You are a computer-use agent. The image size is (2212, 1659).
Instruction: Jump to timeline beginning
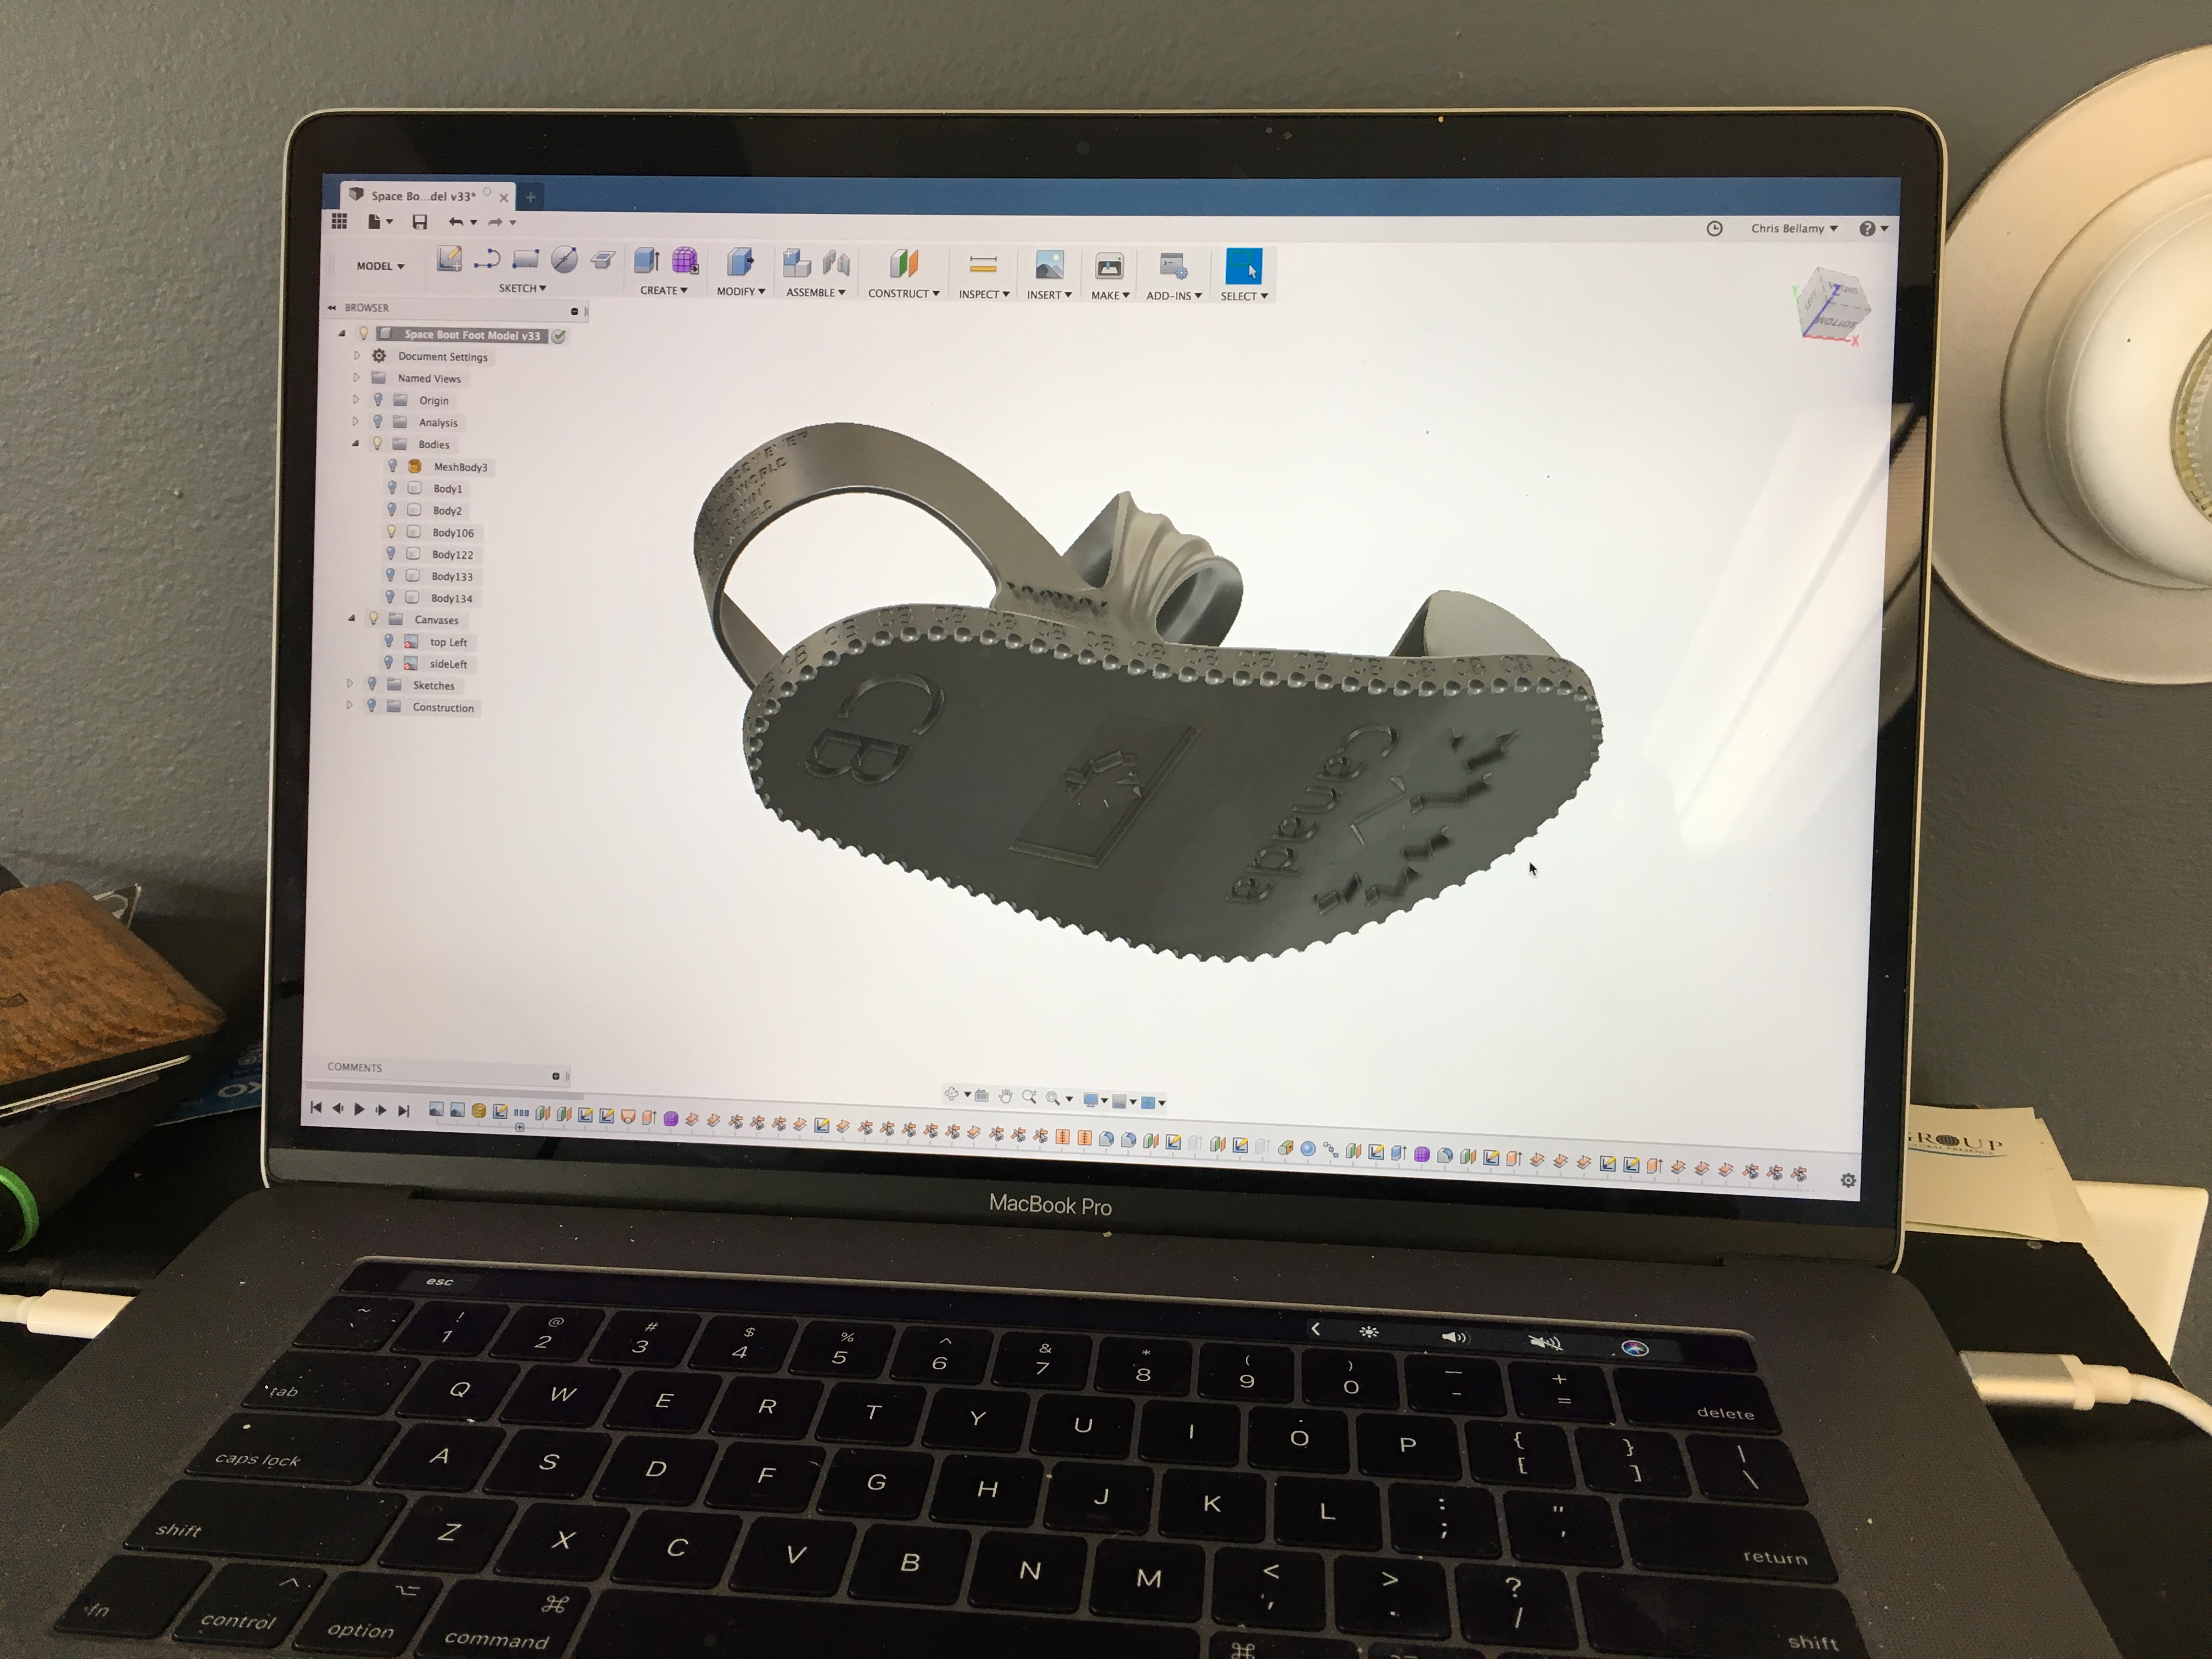(x=316, y=1108)
